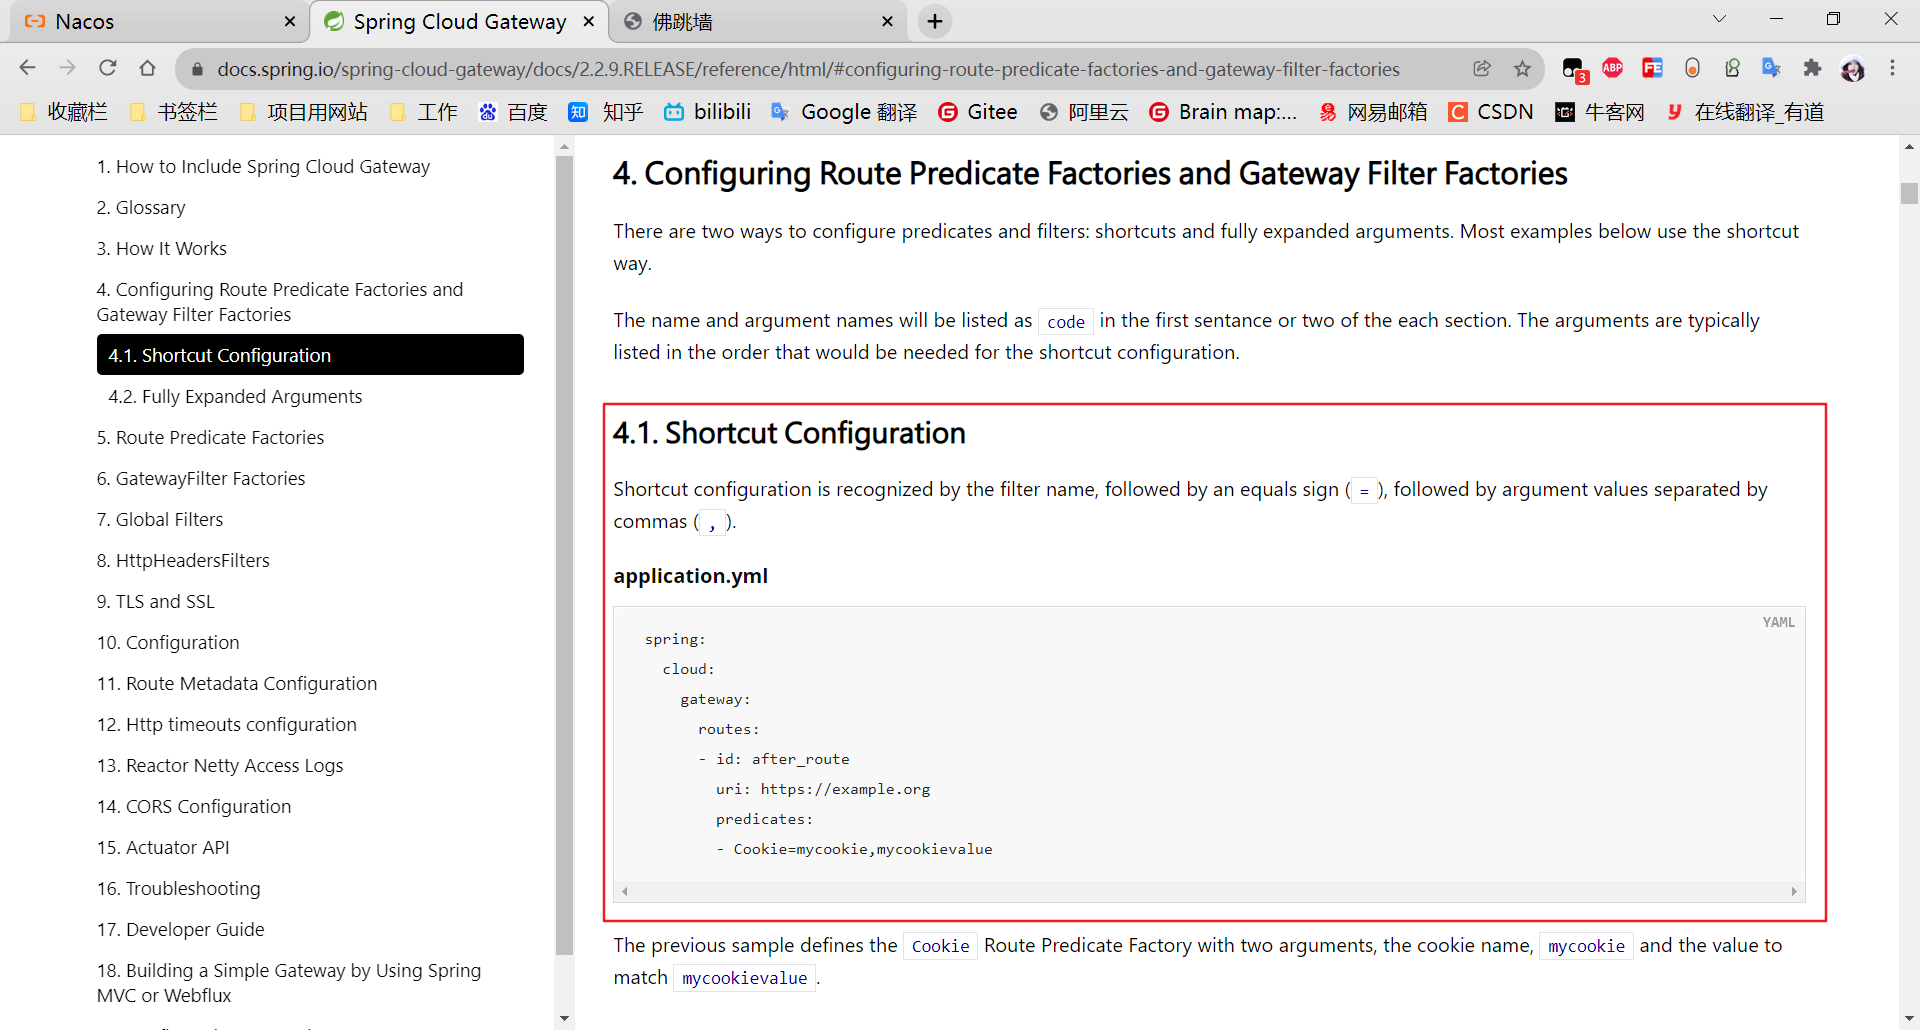Open the Google Translate extension icon
This screenshot has width=1920, height=1030.
[x=1772, y=68]
